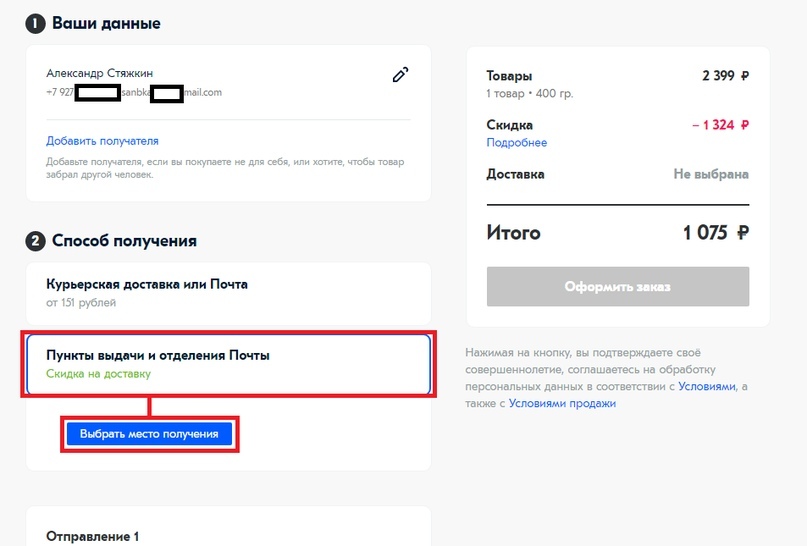
Task: Click the Оформить заказ button
Action: (x=617, y=287)
